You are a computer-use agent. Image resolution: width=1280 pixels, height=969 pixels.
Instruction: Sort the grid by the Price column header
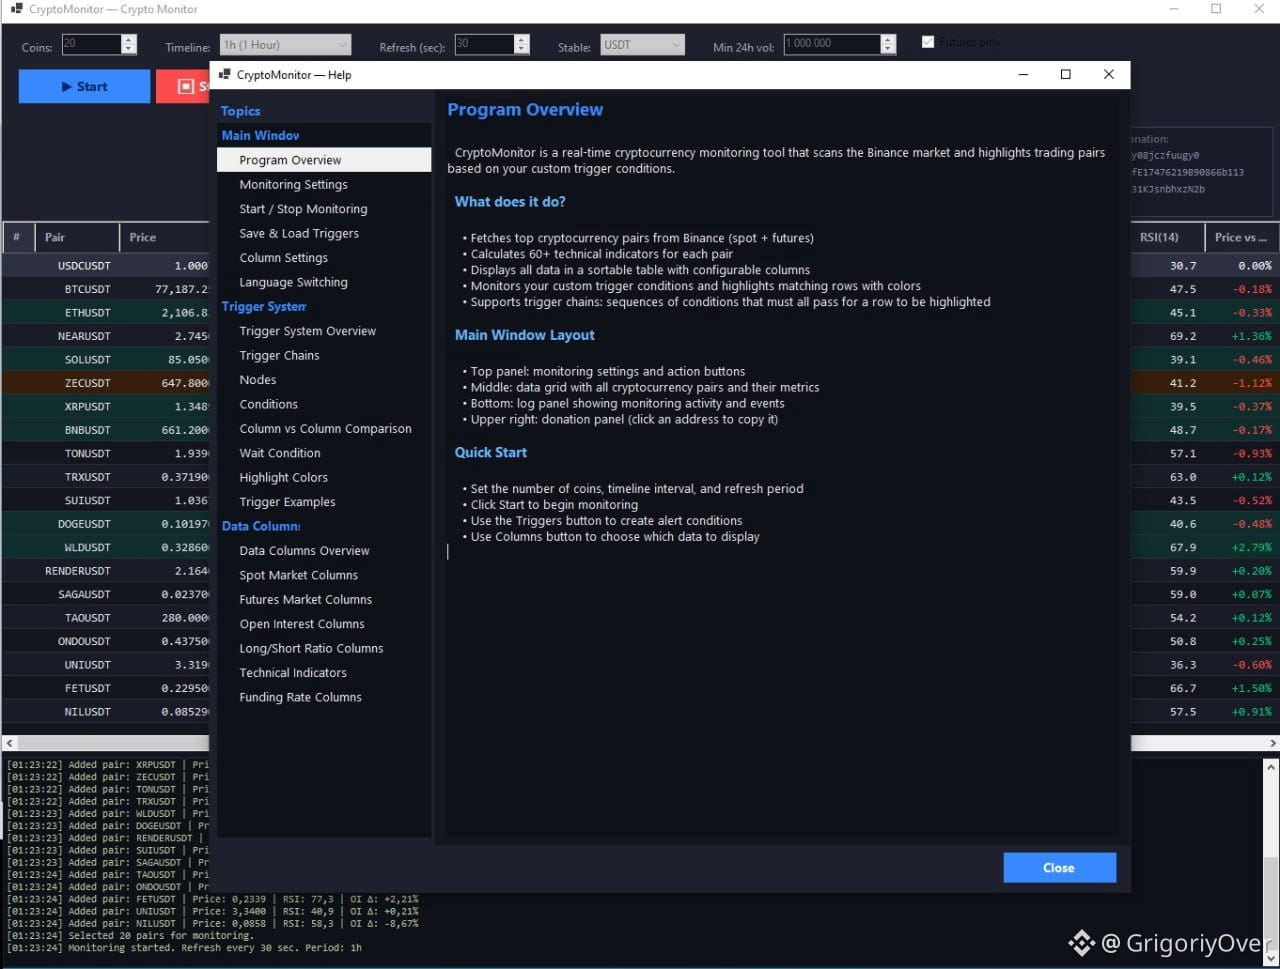point(165,237)
